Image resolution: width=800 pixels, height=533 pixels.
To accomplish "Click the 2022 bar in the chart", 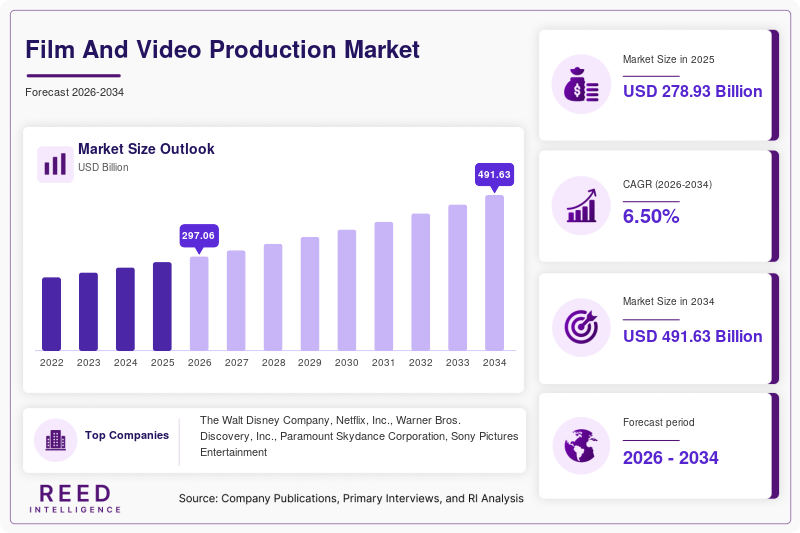I will 52,314.
